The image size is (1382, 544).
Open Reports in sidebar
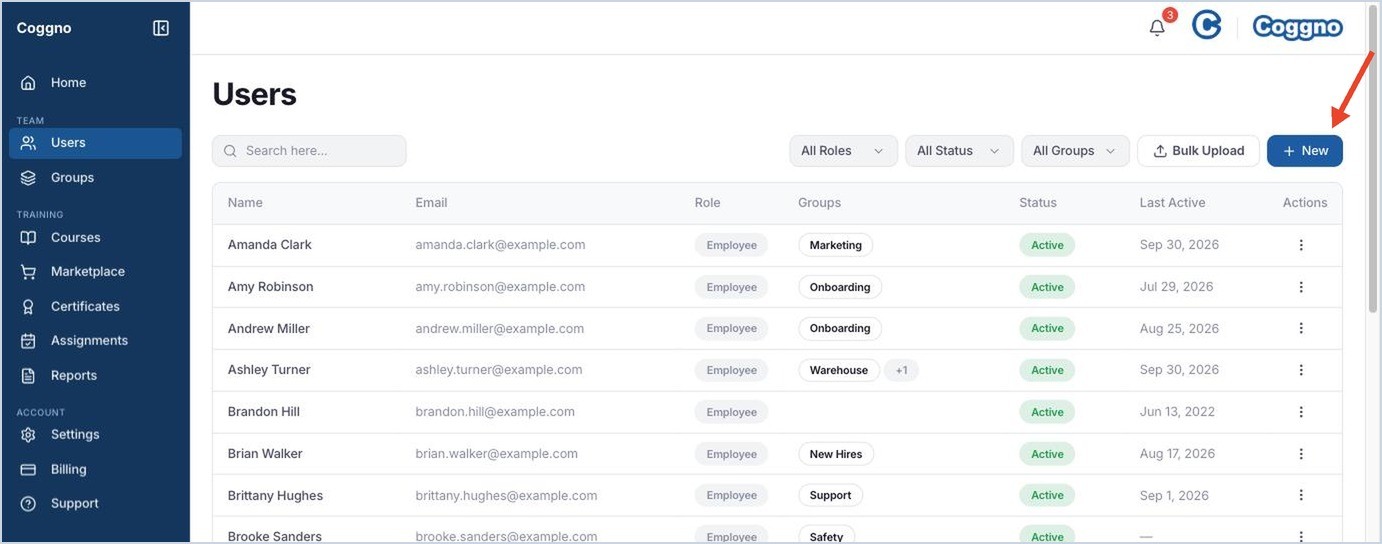click(95, 376)
